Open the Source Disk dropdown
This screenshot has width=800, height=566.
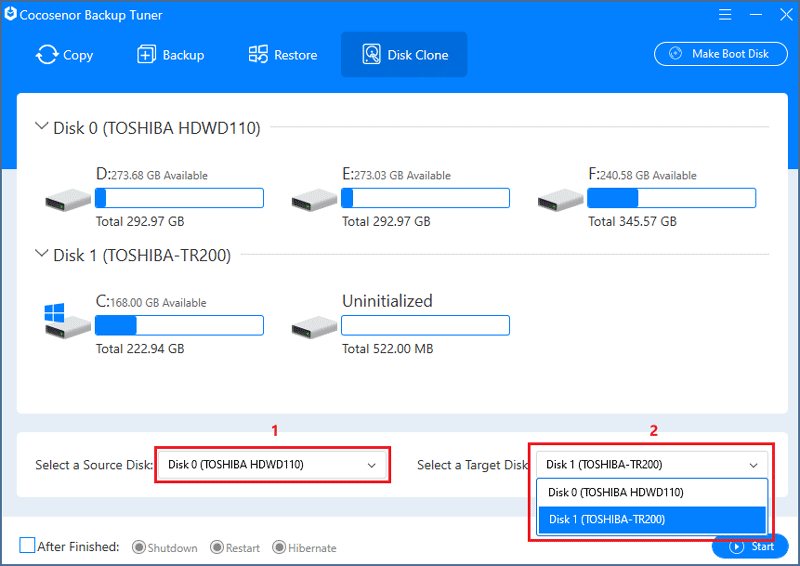point(272,464)
